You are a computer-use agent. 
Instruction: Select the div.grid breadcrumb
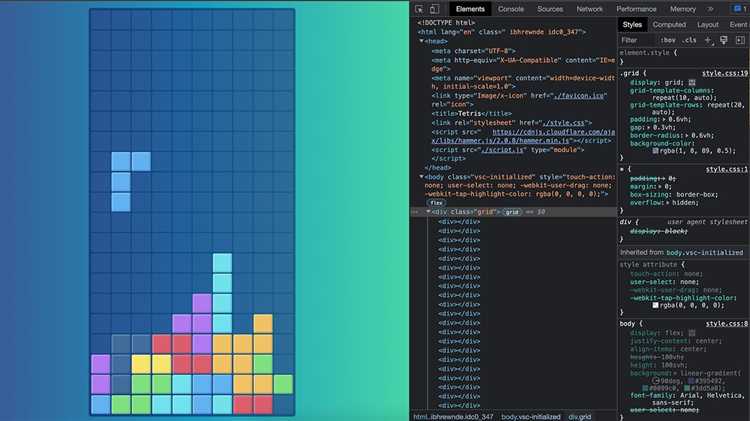coord(579,417)
